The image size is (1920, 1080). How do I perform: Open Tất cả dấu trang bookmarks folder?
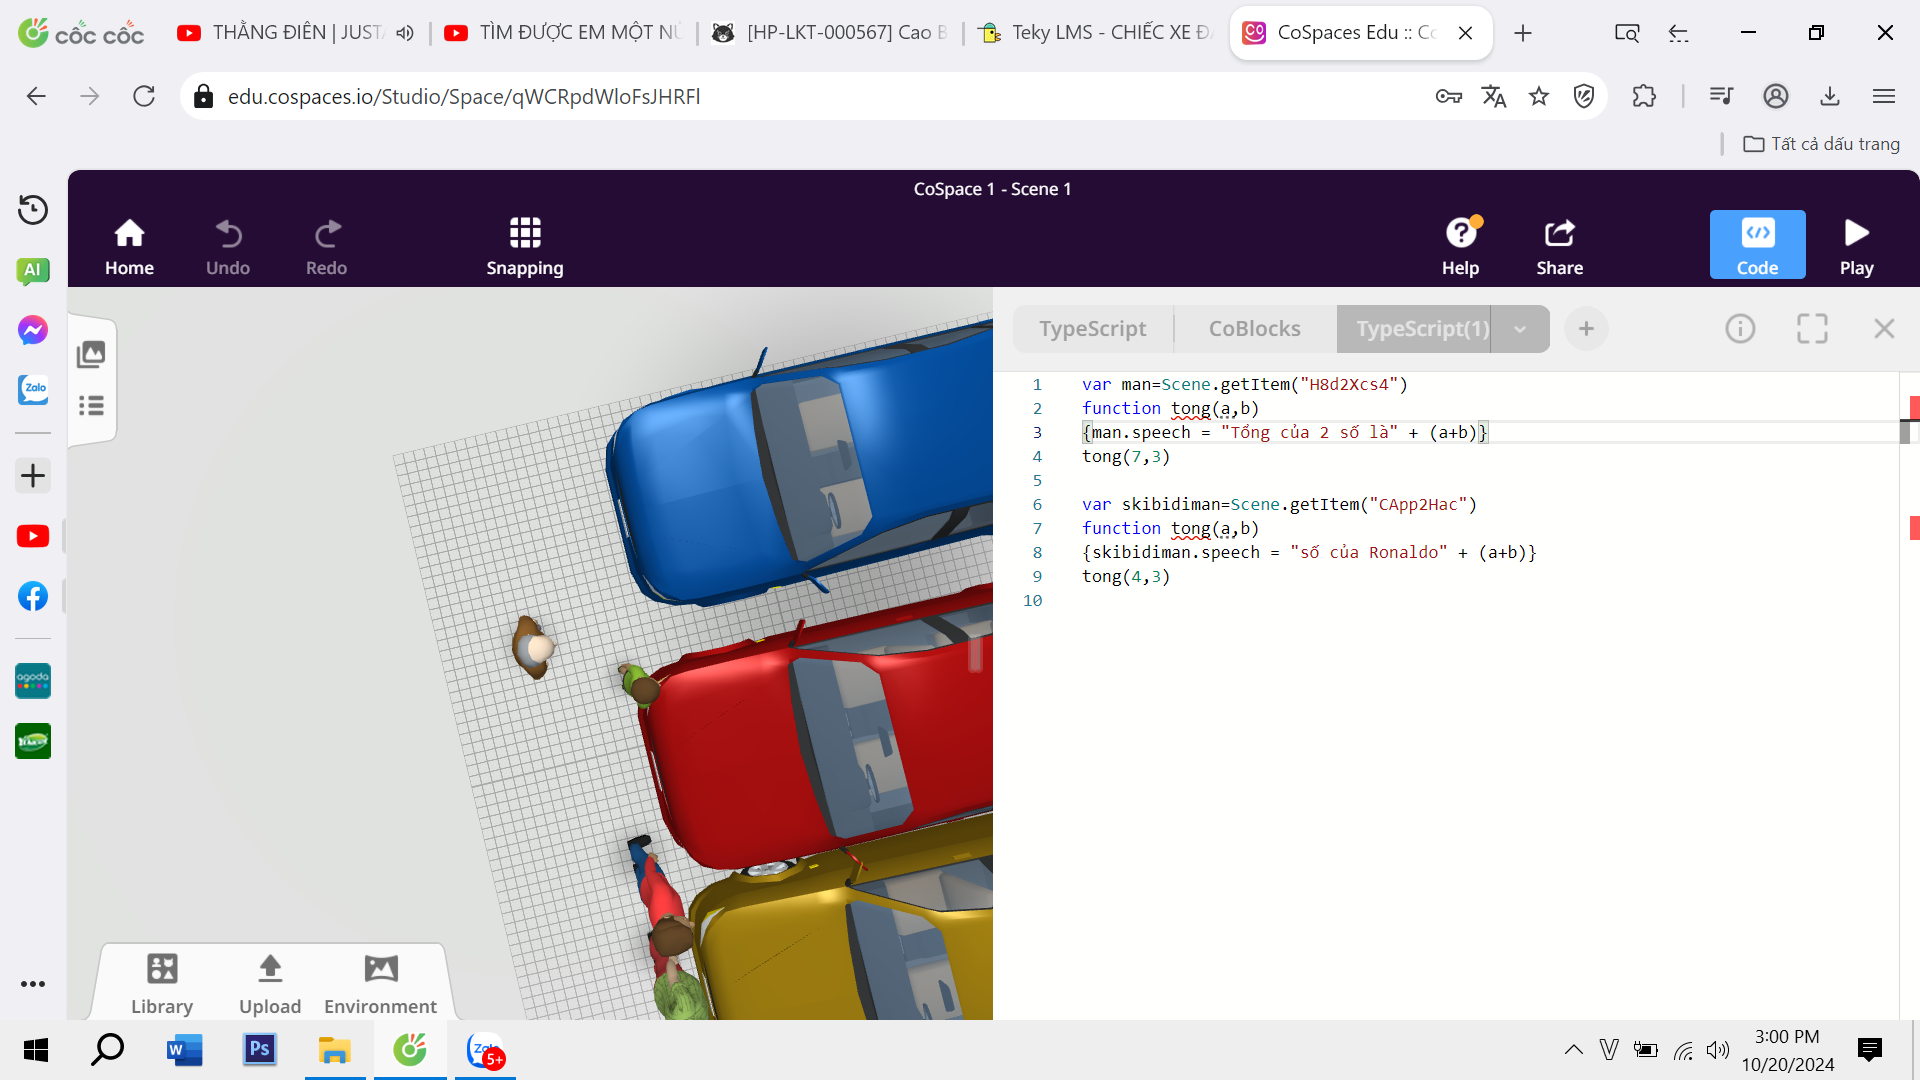coord(1821,144)
